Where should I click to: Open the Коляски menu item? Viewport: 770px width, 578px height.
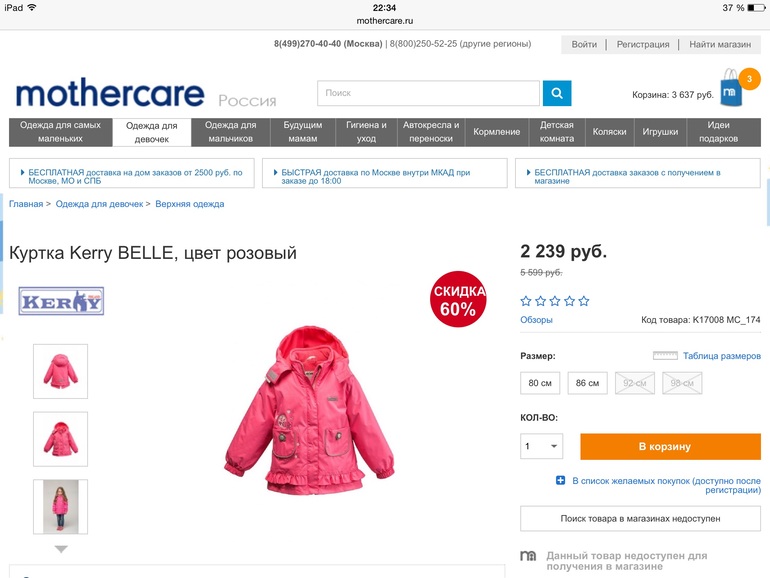click(609, 132)
